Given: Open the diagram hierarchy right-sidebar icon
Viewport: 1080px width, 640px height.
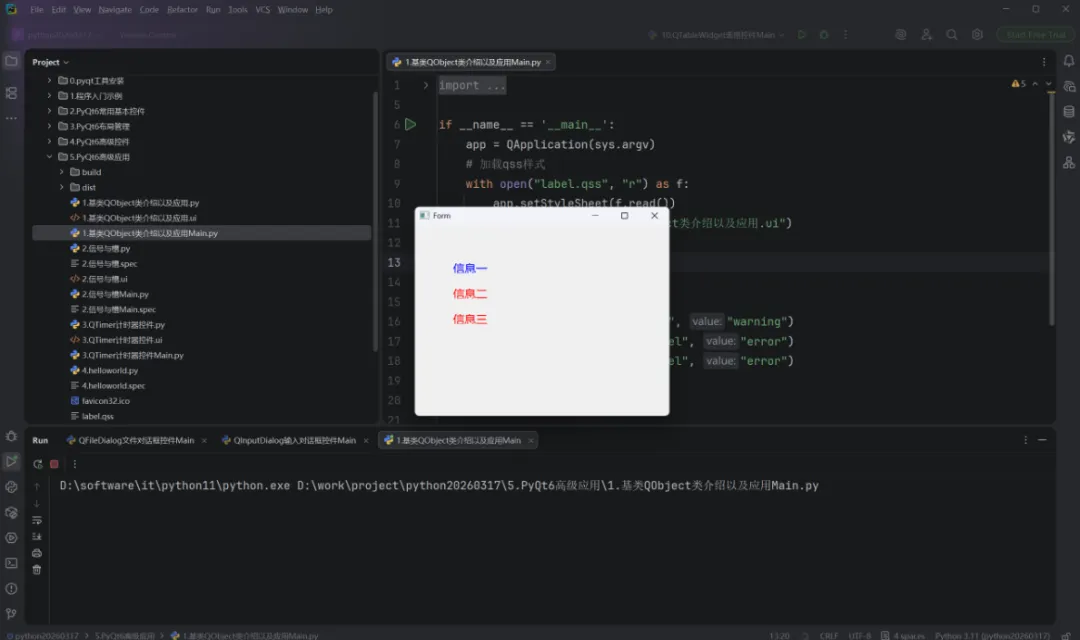Looking at the screenshot, I should pyautogui.click(x=1068, y=163).
